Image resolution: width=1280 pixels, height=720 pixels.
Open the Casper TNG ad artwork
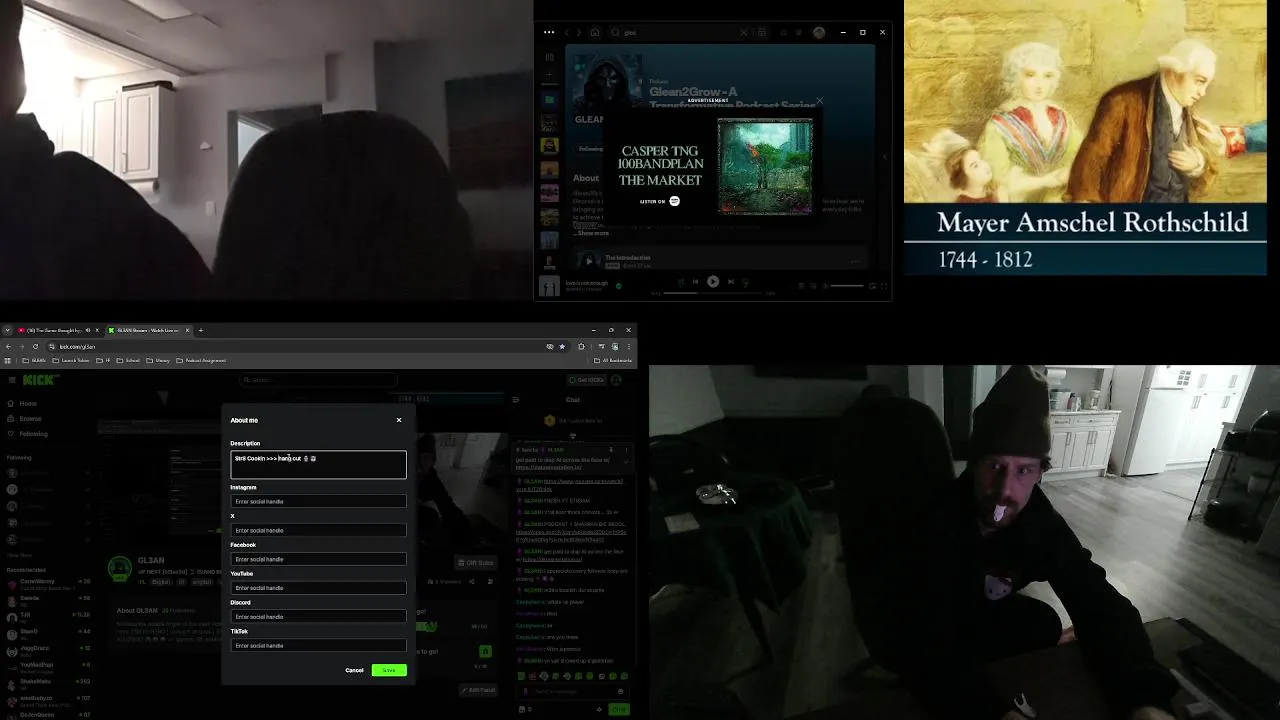point(765,166)
